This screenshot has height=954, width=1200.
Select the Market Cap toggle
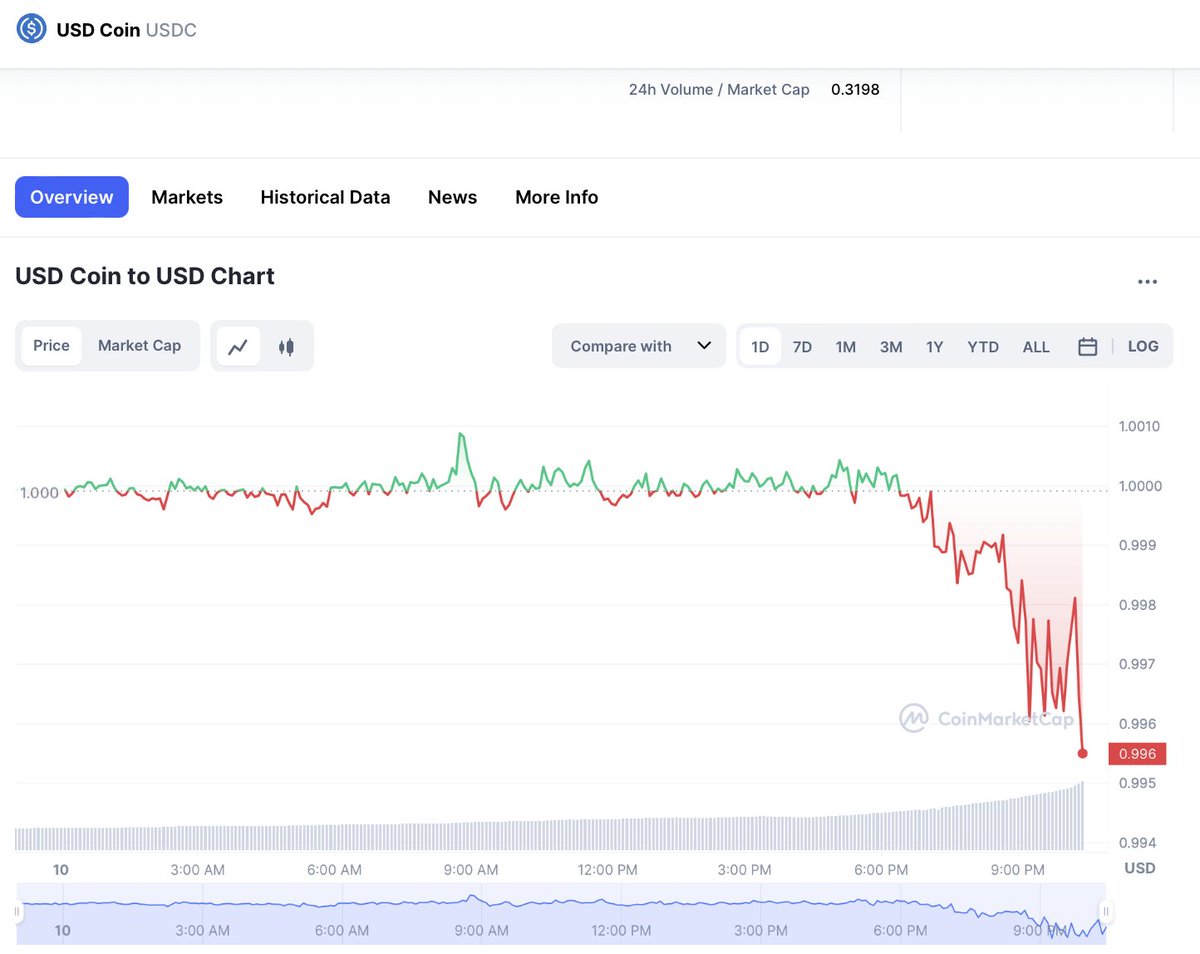coord(140,346)
